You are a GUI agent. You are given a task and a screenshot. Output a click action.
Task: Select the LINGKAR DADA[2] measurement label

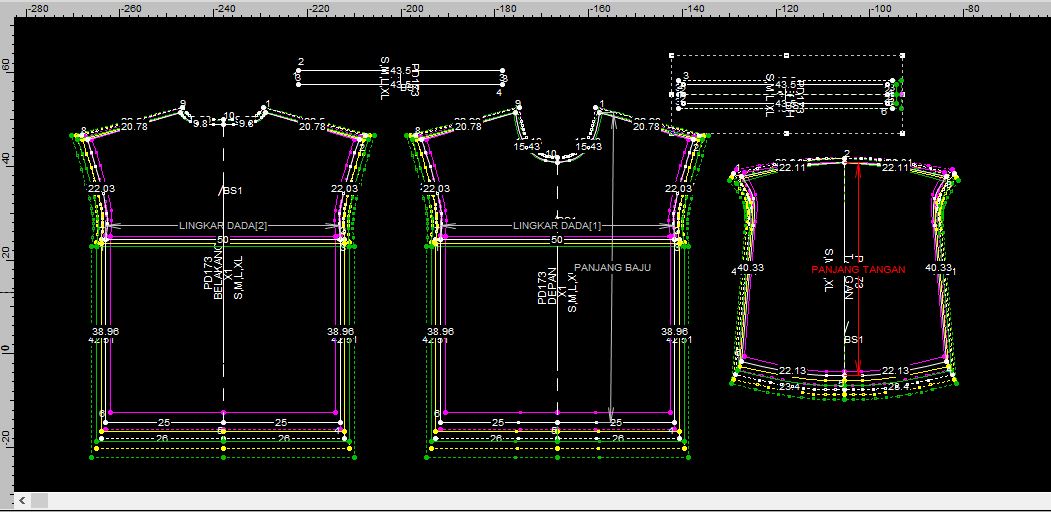[x=223, y=226]
